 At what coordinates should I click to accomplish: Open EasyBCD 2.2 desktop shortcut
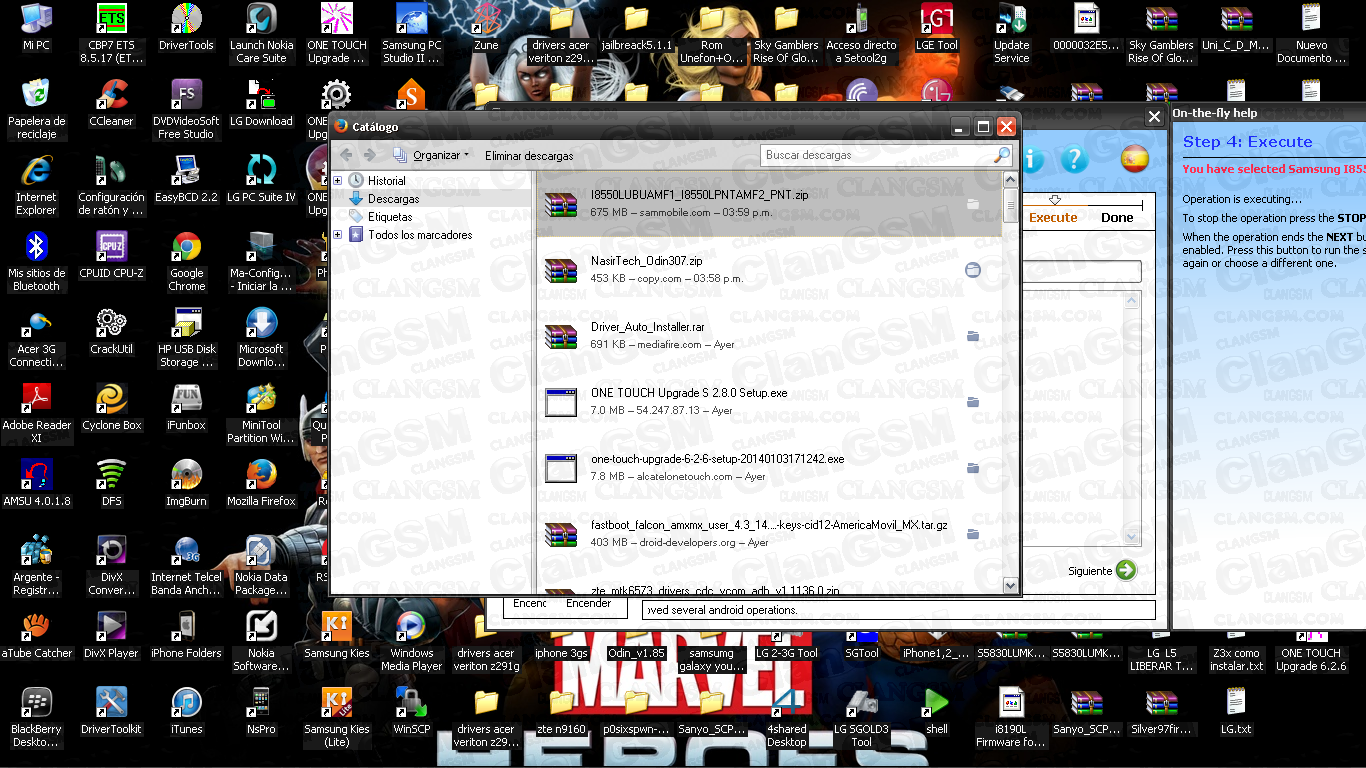186,180
